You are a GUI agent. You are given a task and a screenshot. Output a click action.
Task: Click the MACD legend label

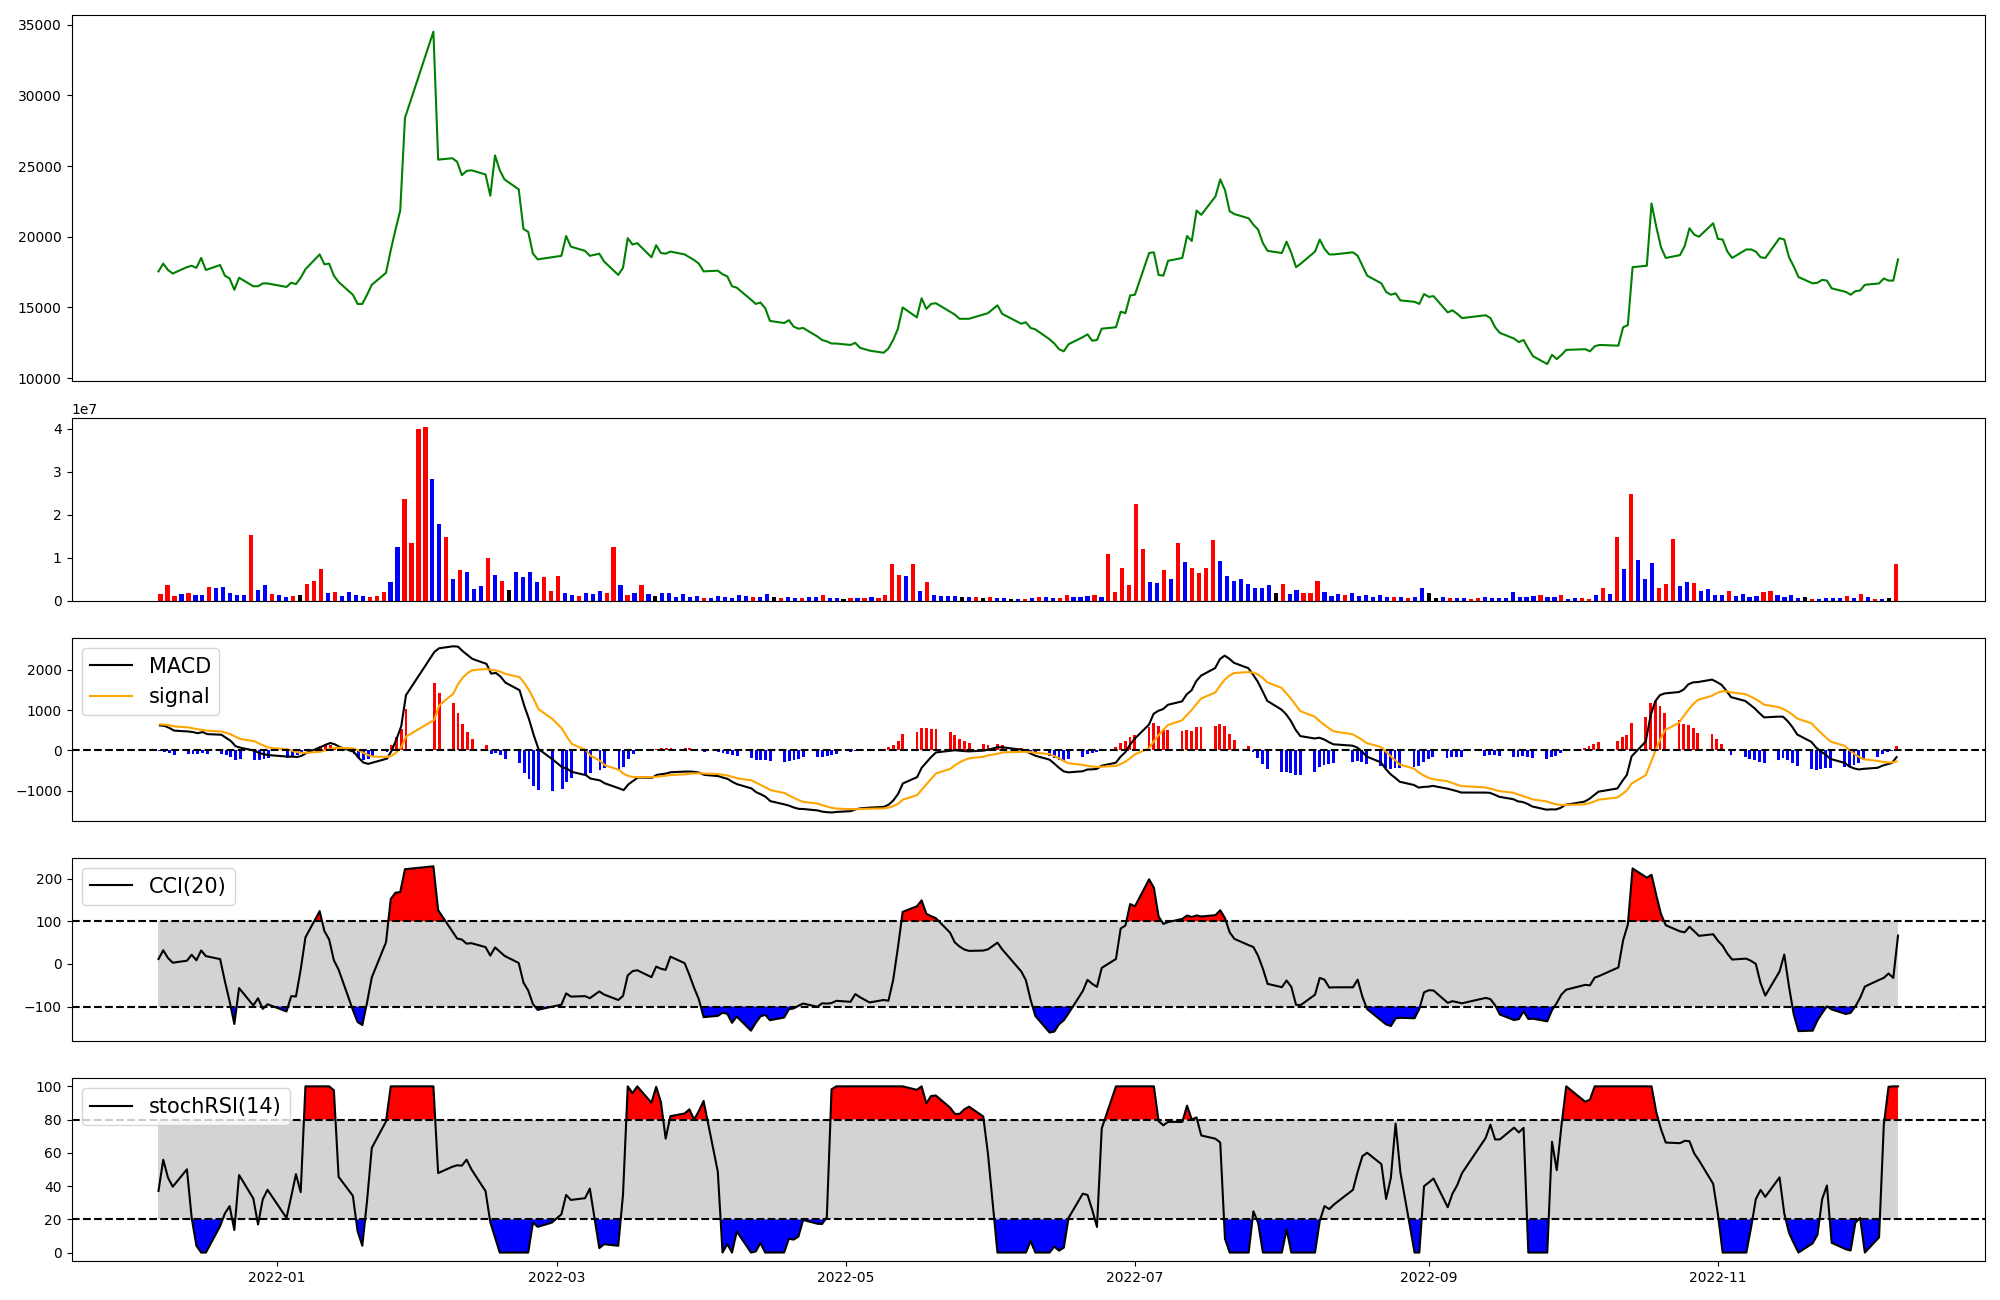pos(179,666)
